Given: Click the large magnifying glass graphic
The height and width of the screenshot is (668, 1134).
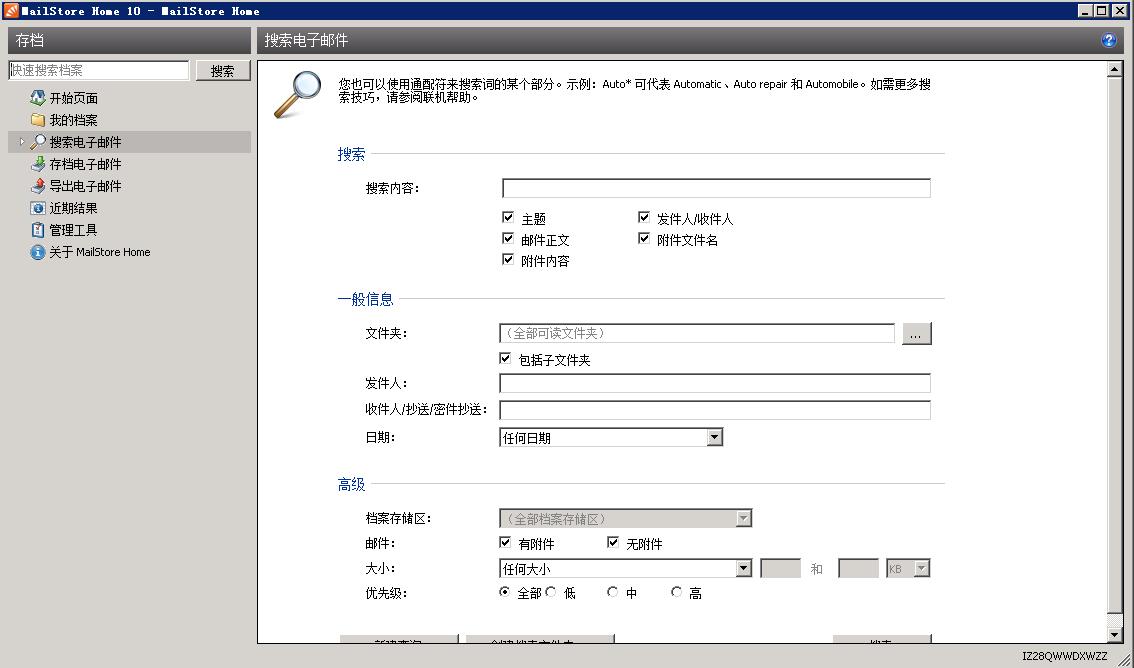Looking at the screenshot, I should point(297,94).
